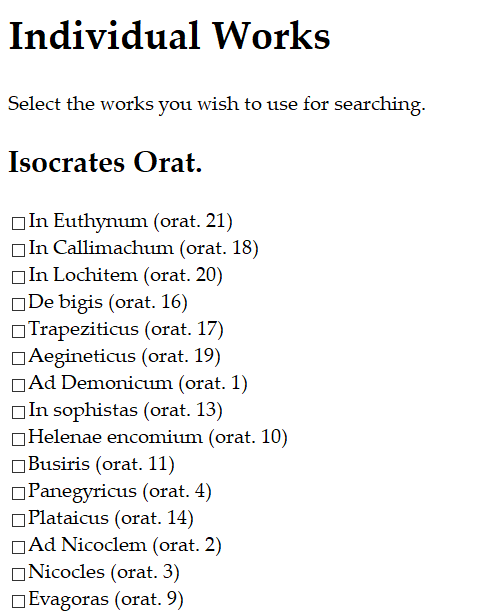Screen dimensions: 504x613
Task: Check the Nicocles (orat. 3) checkbox
Action: click(18, 574)
